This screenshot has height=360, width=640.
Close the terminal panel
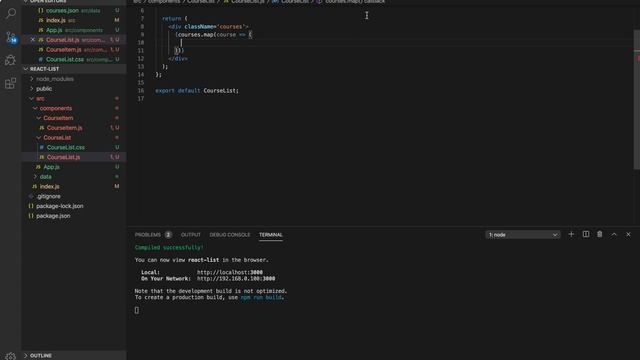click(628, 234)
